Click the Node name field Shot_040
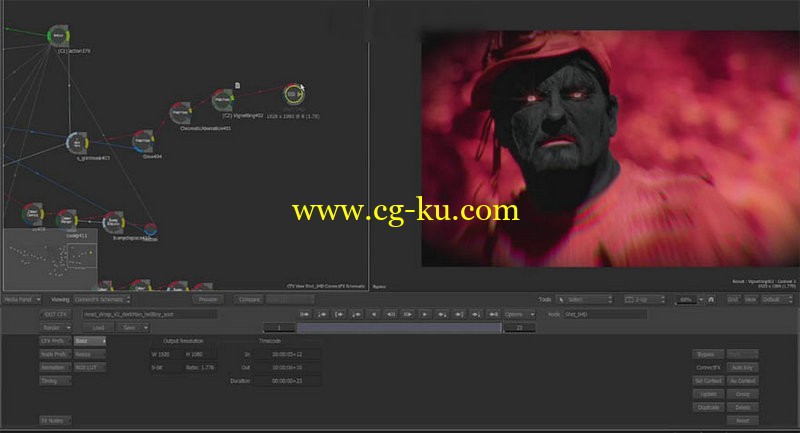The height and width of the screenshot is (433, 800). [605, 314]
